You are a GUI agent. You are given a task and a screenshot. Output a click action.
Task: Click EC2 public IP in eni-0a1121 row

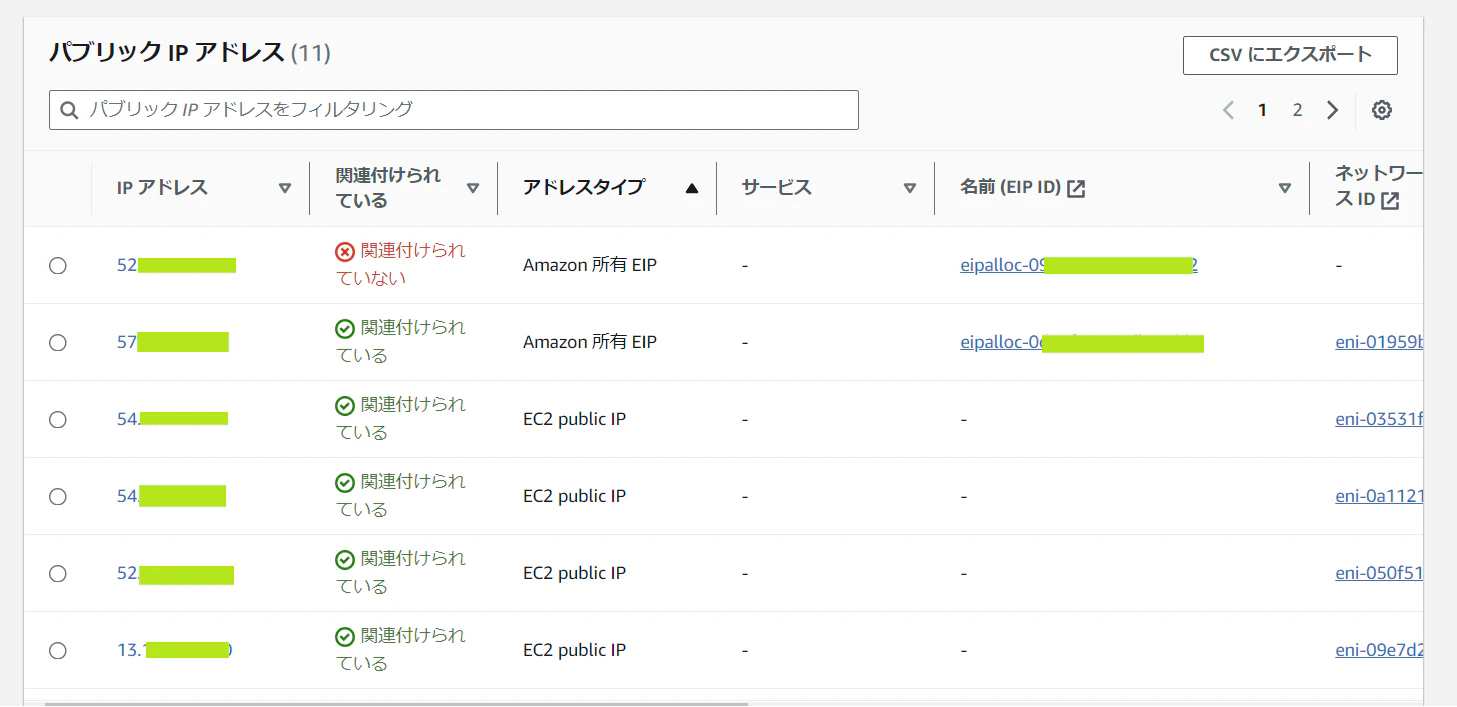(x=574, y=496)
